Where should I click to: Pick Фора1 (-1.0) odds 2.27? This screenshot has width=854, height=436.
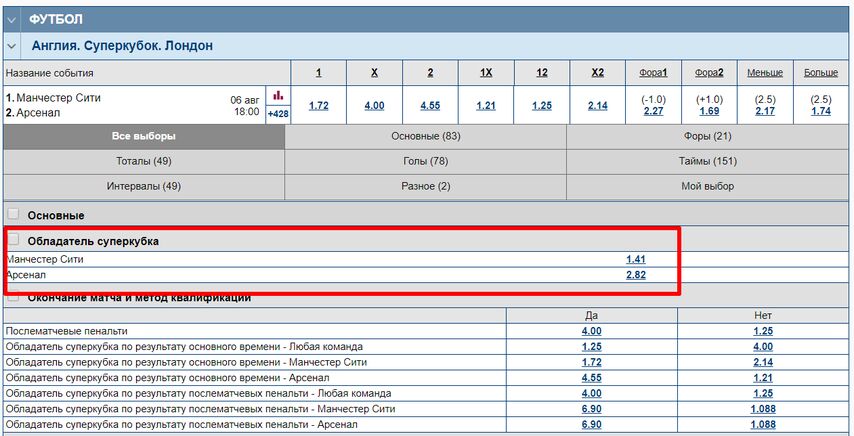(x=654, y=111)
